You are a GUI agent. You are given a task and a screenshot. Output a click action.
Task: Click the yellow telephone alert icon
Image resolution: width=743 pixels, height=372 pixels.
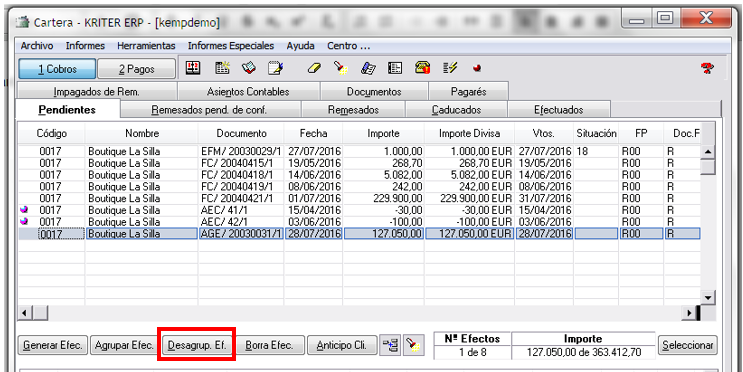pyautogui.click(x=422, y=68)
